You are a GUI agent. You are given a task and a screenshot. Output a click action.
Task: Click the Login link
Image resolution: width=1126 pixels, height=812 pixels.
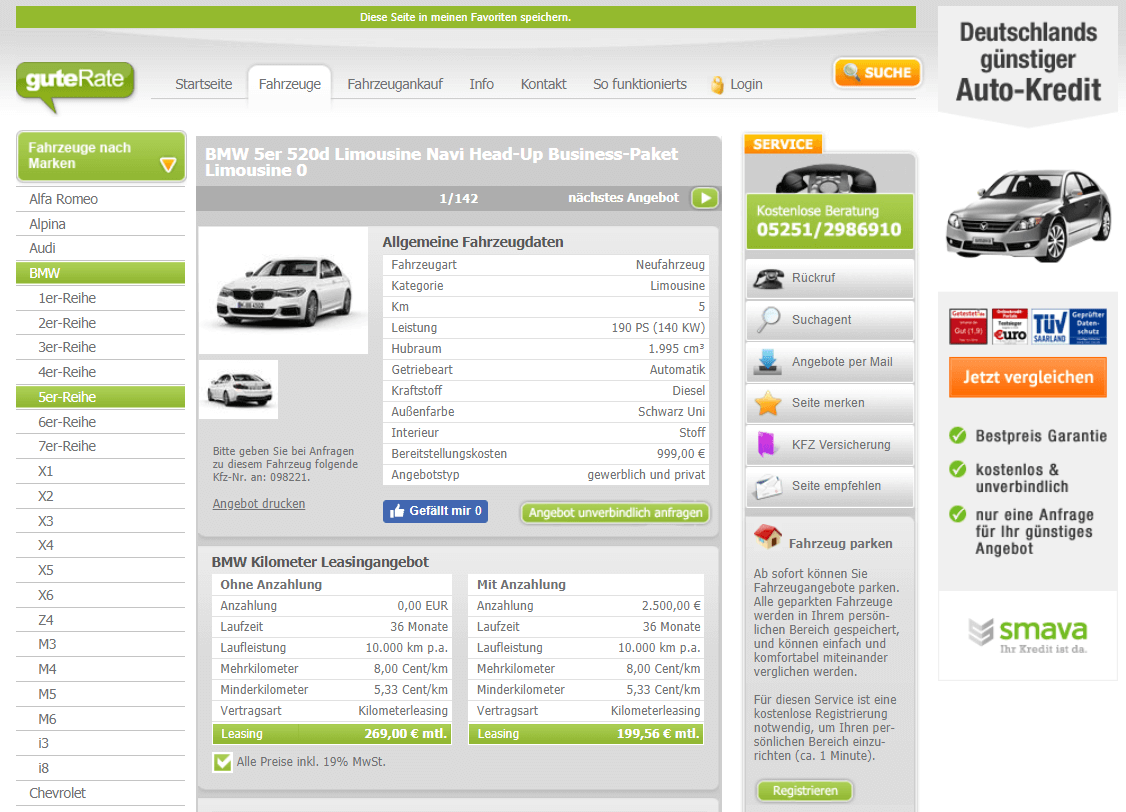[x=746, y=84]
